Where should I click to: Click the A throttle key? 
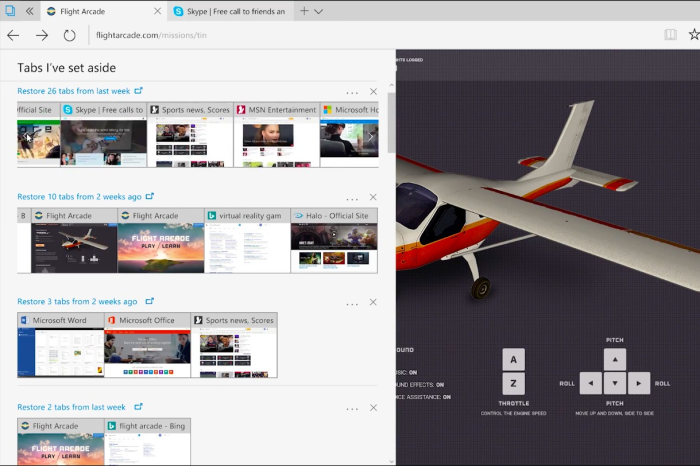[x=513, y=360]
